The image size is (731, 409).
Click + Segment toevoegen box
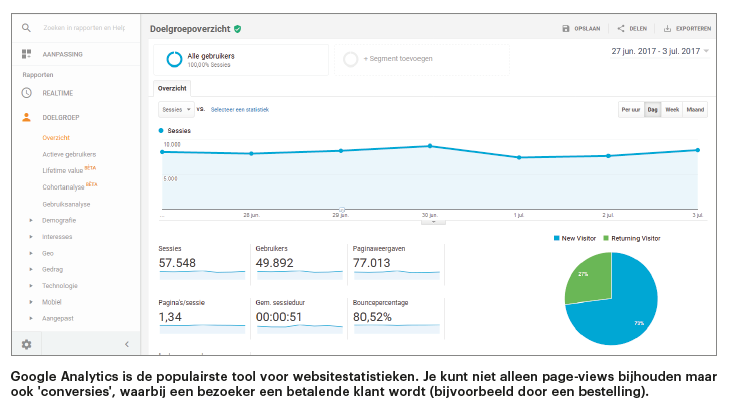click(421, 60)
